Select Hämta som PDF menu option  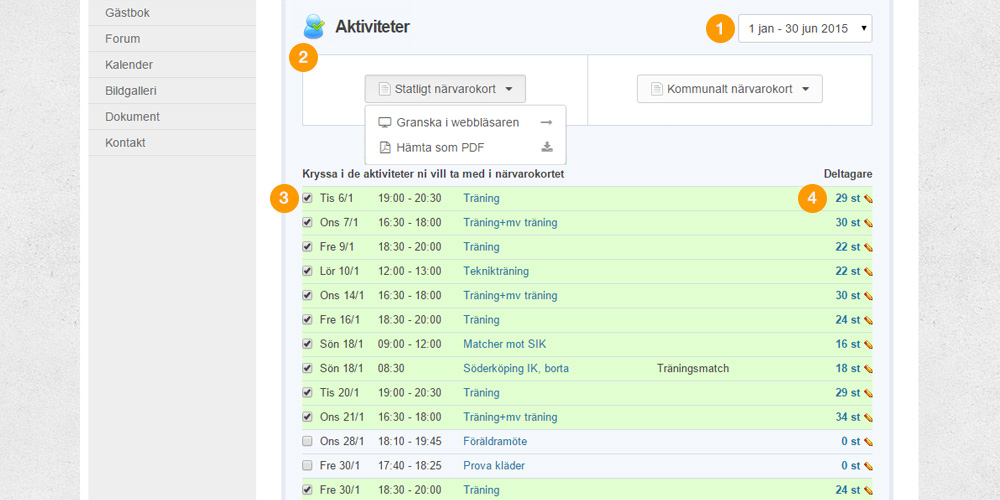(x=440, y=148)
